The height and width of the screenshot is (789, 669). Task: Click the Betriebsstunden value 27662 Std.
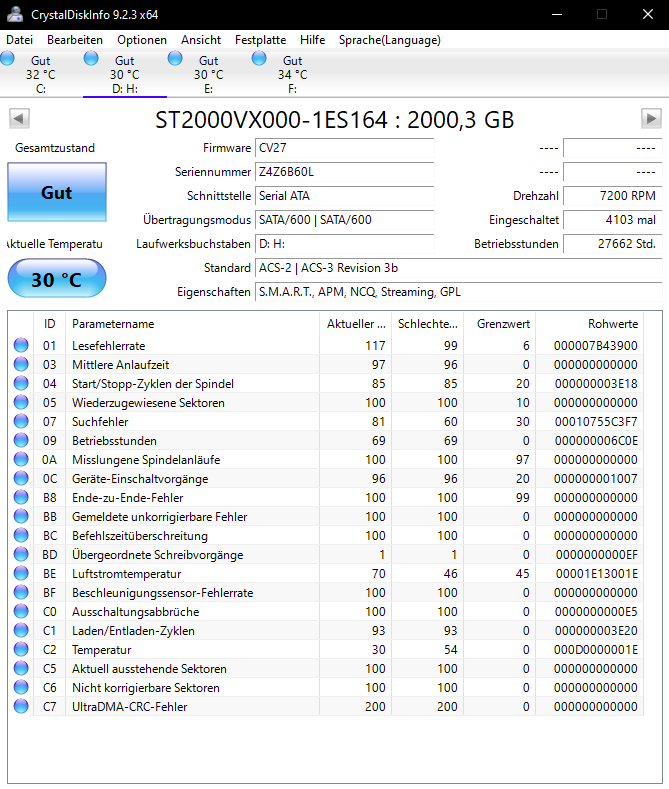[x=613, y=244]
